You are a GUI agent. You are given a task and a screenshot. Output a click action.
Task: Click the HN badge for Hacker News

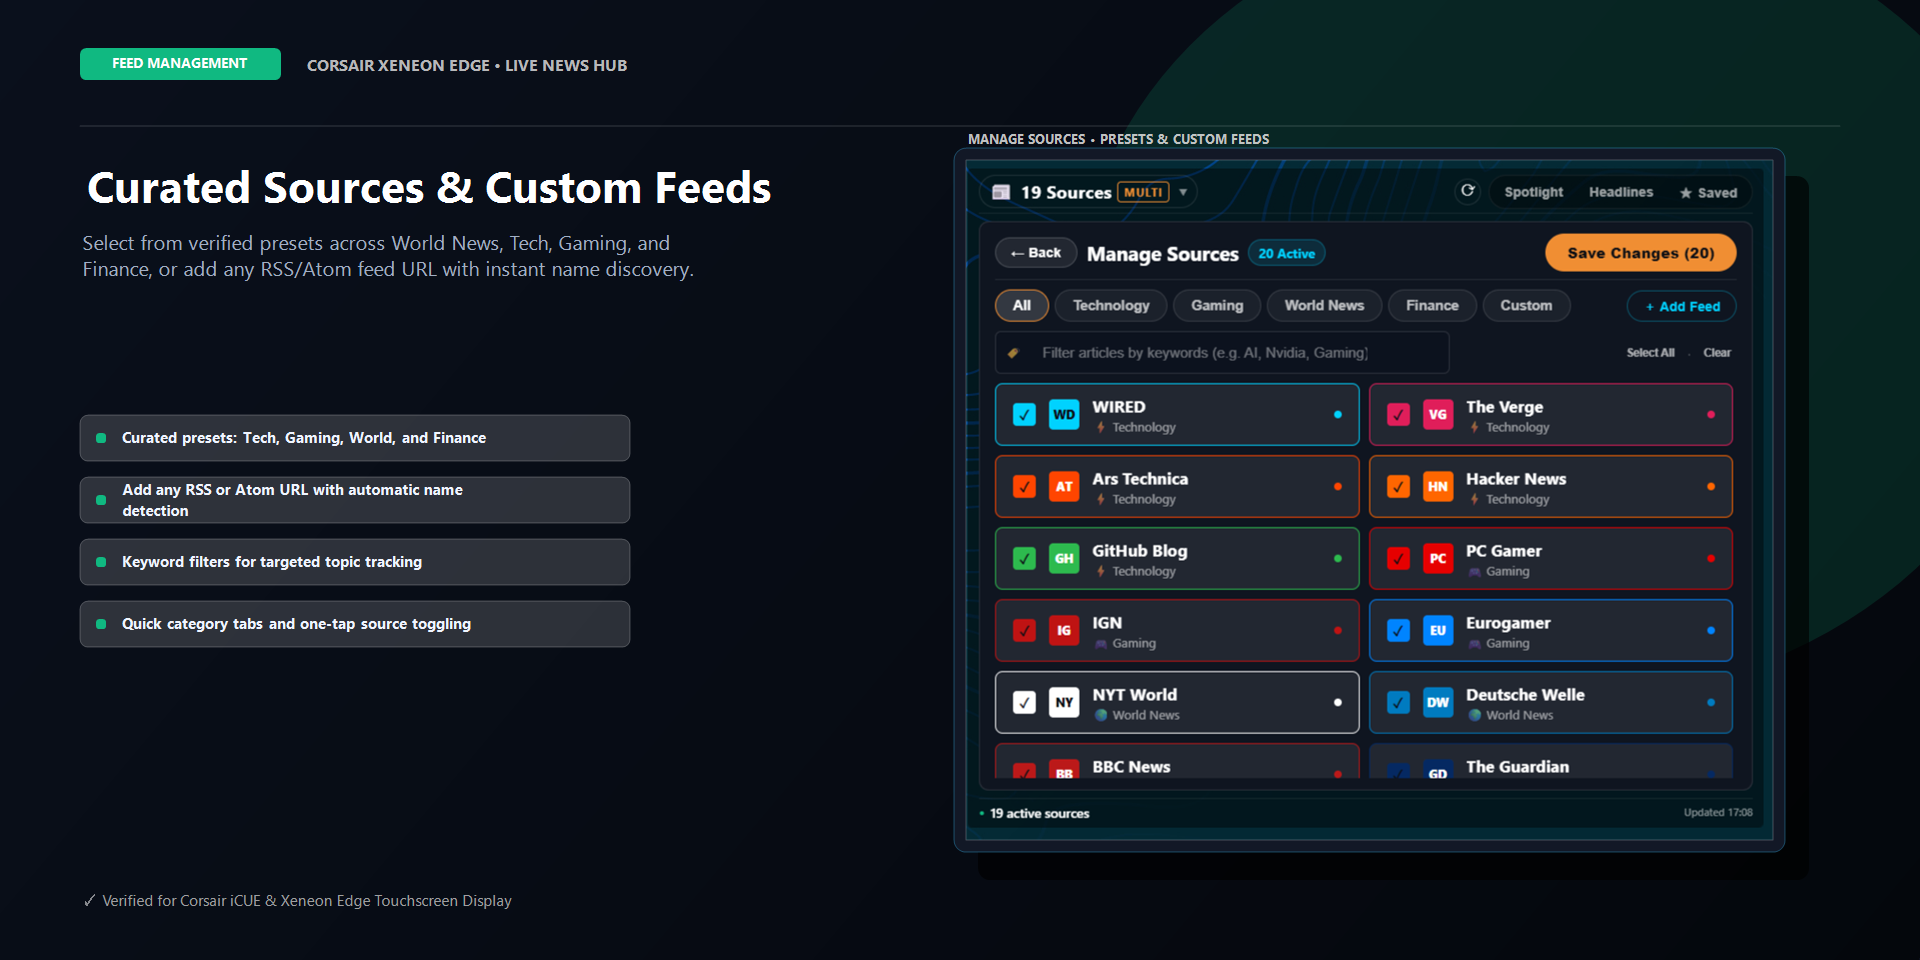point(1438,486)
